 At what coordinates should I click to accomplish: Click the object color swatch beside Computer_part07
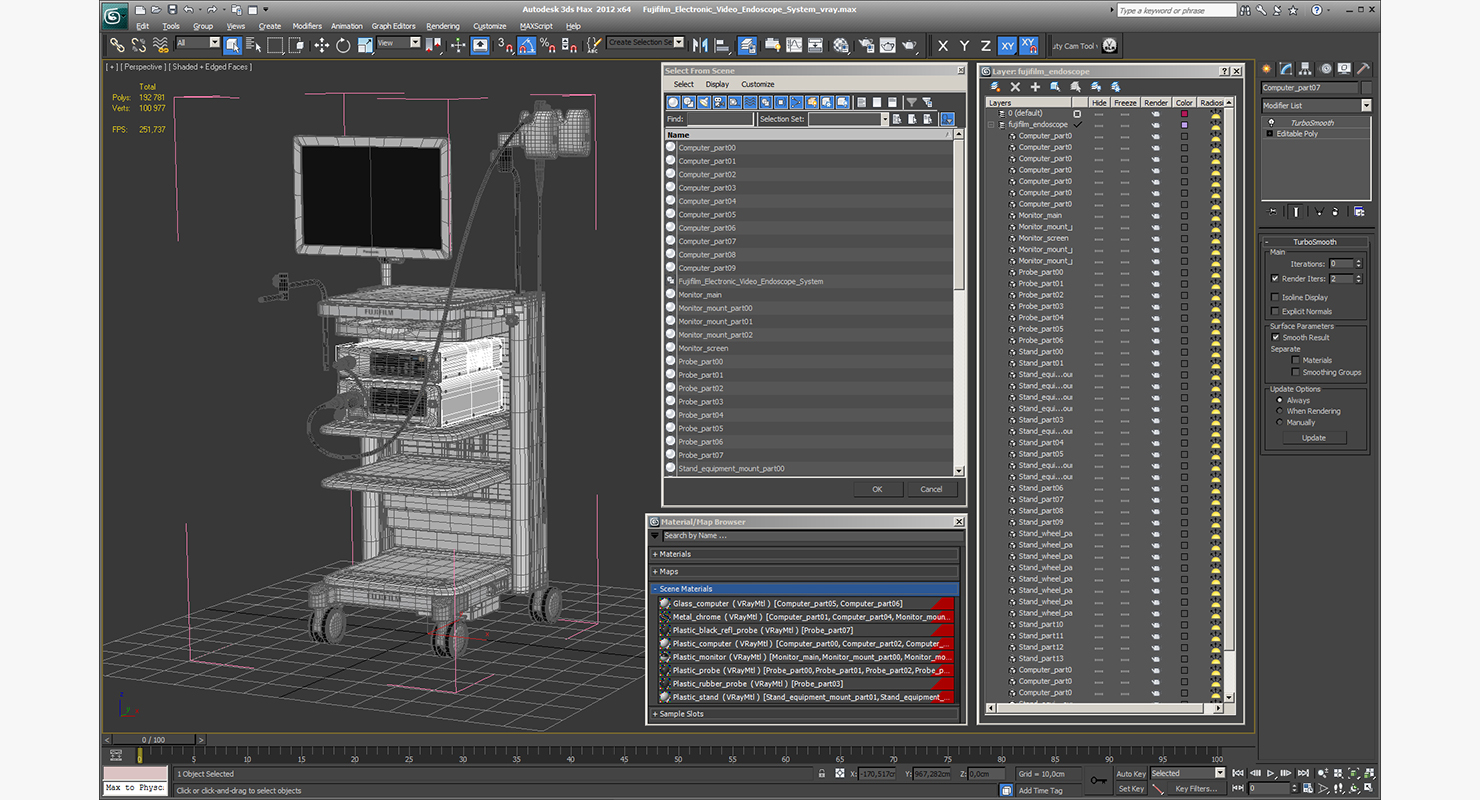pyautogui.click(x=1366, y=88)
